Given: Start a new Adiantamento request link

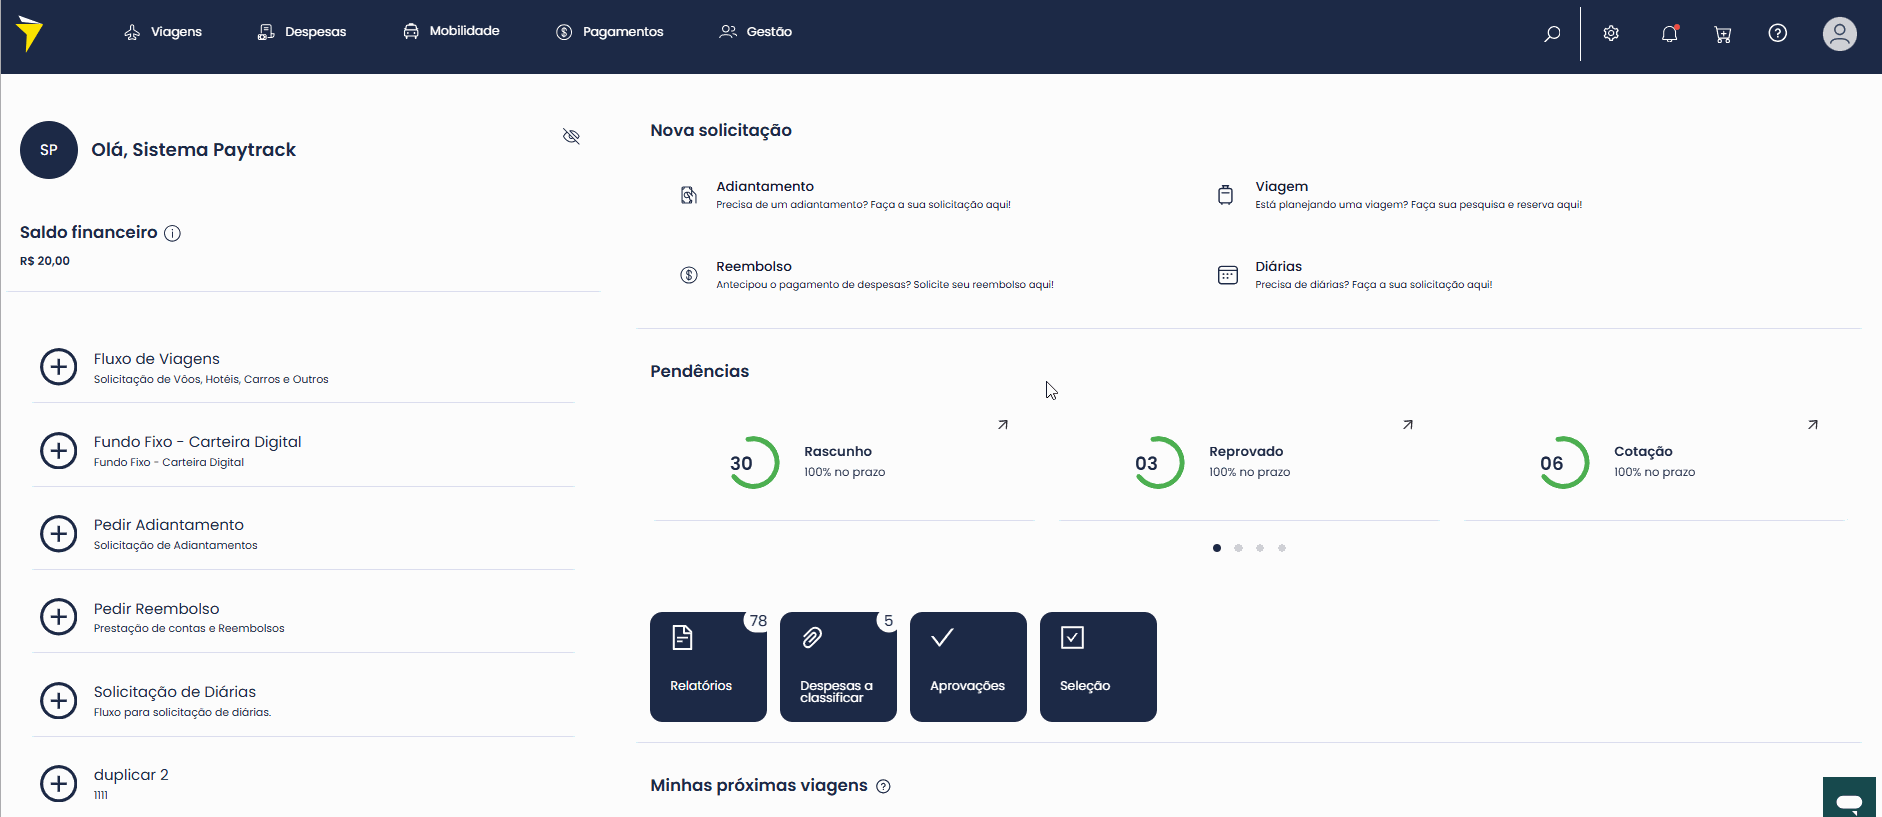Looking at the screenshot, I should tap(864, 195).
